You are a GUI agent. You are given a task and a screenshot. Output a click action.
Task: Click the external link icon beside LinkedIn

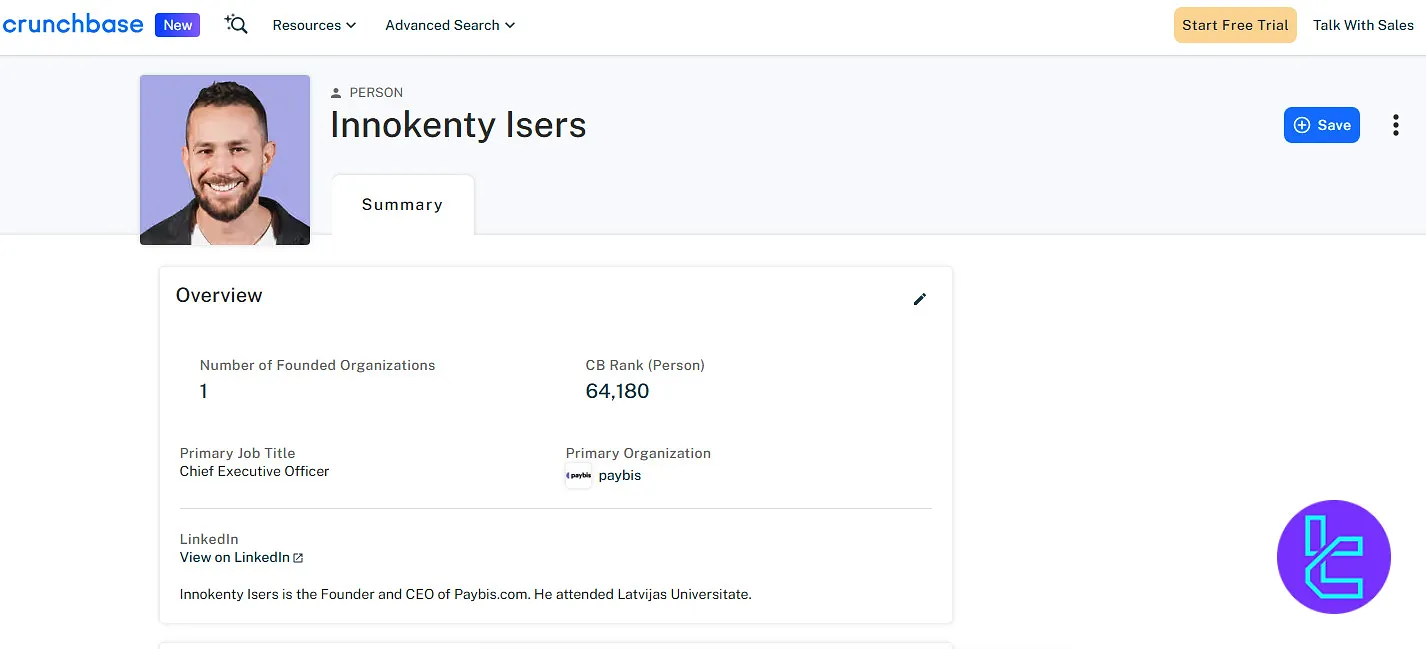click(x=298, y=558)
